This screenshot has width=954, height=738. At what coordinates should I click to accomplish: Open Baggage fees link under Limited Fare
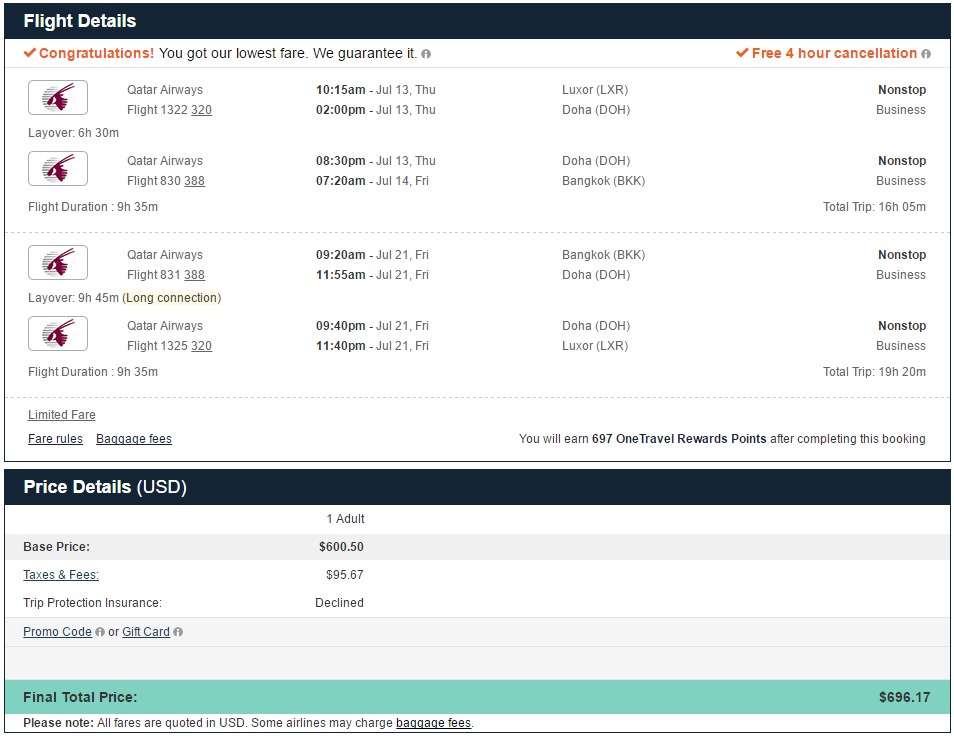134,439
